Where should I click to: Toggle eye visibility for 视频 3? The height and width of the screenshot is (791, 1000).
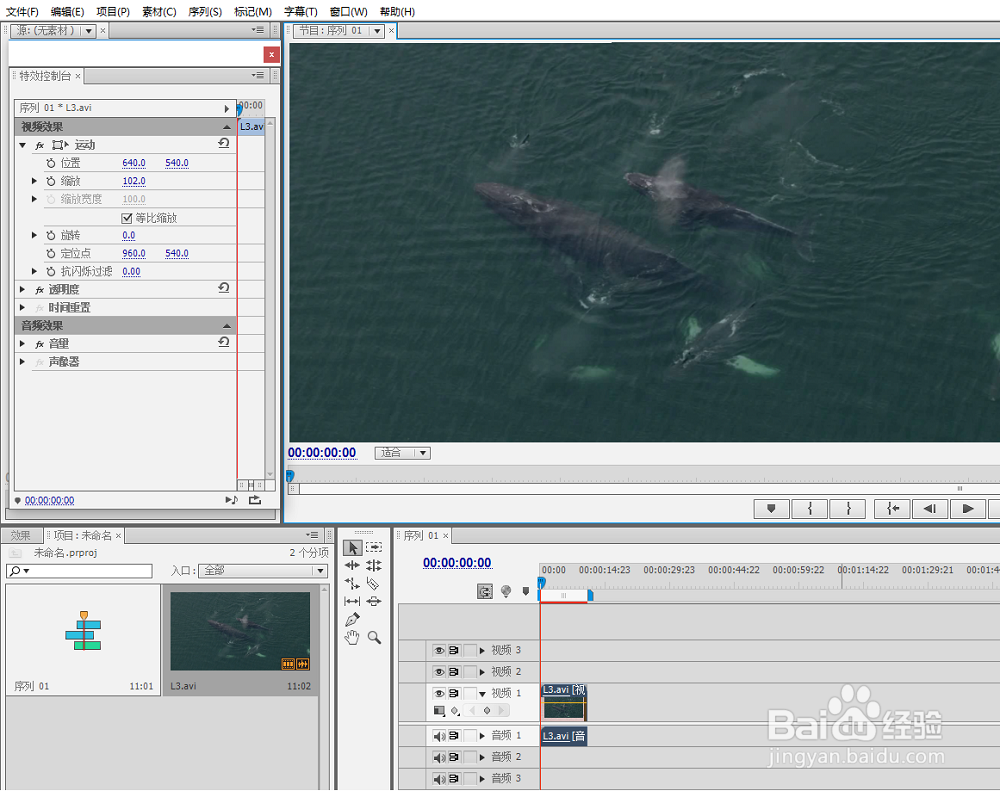[439, 651]
